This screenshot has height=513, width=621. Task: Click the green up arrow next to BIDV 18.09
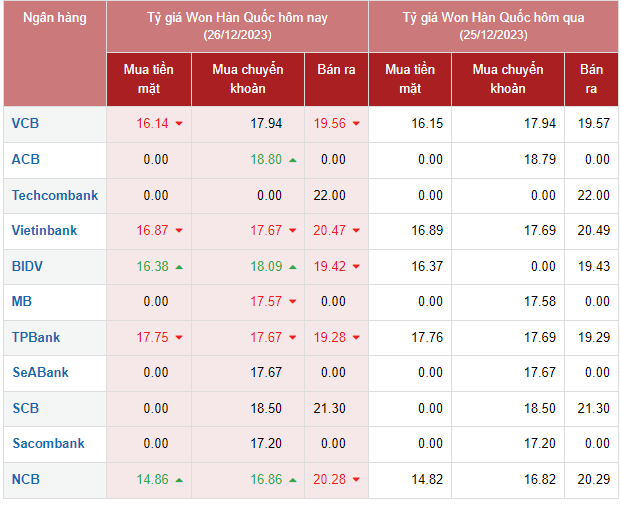(292, 267)
